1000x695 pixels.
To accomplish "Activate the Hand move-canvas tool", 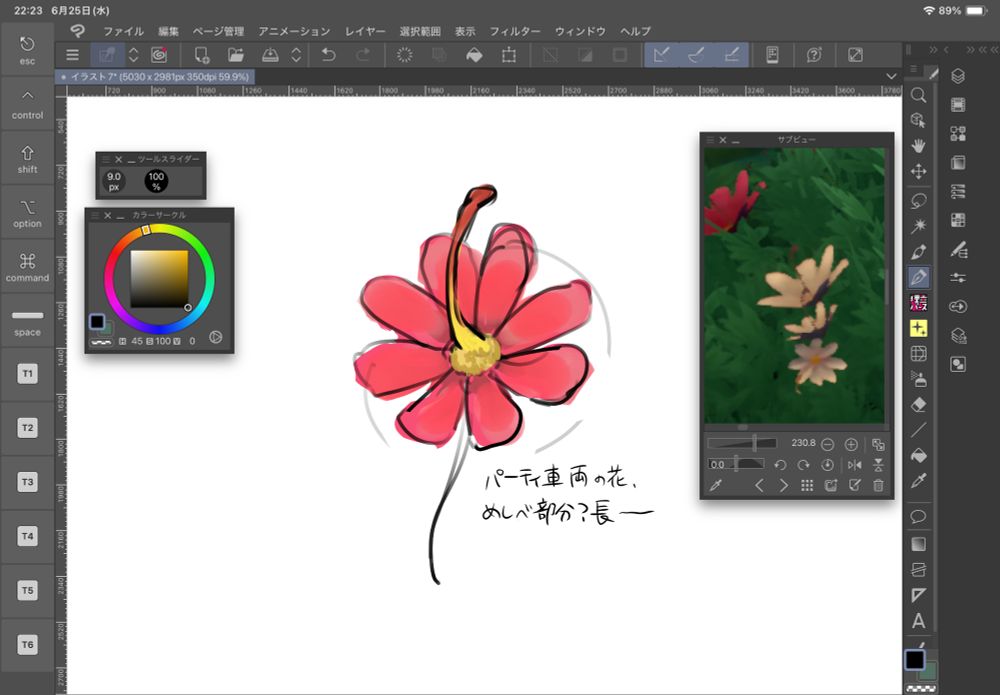I will [x=918, y=146].
